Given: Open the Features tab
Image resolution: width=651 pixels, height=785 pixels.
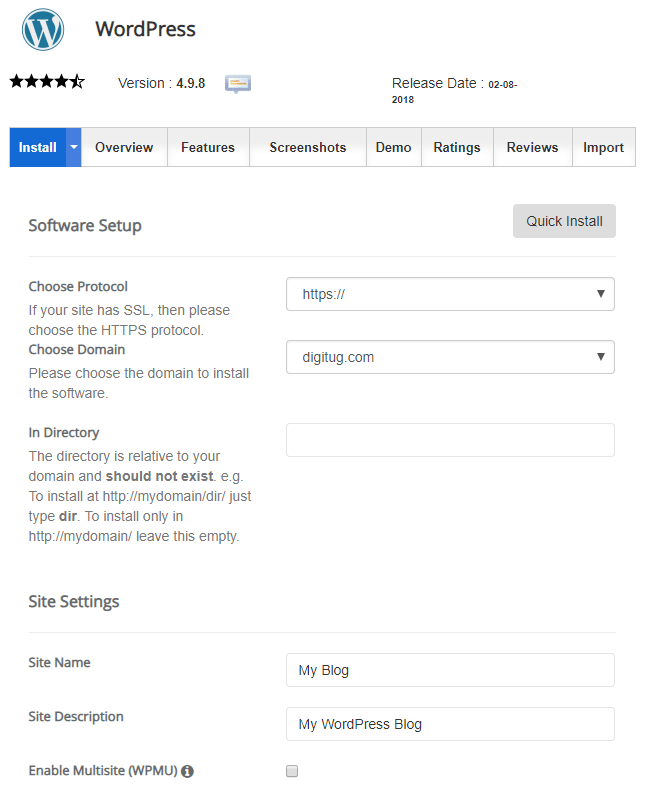Looking at the screenshot, I should point(208,147).
